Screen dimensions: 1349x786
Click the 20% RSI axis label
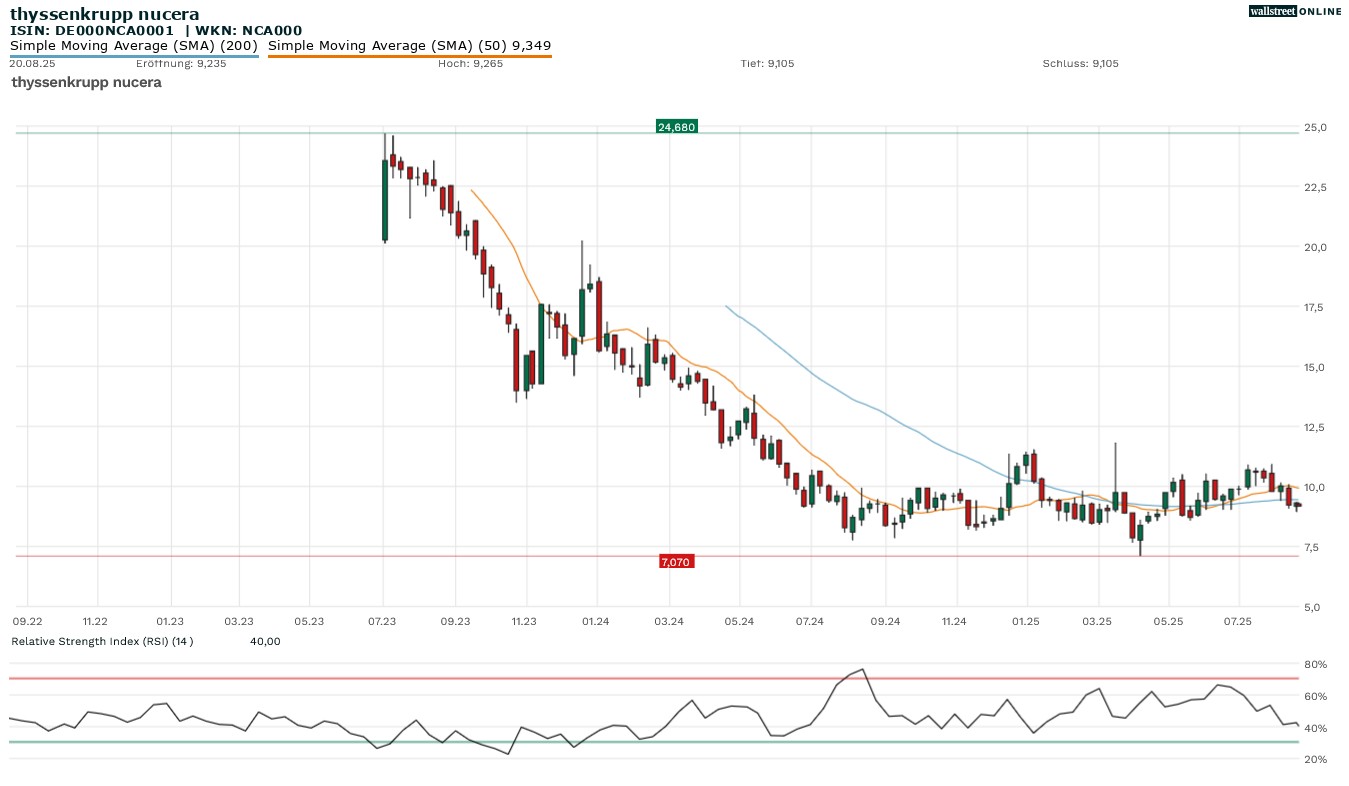point(1316,760)
